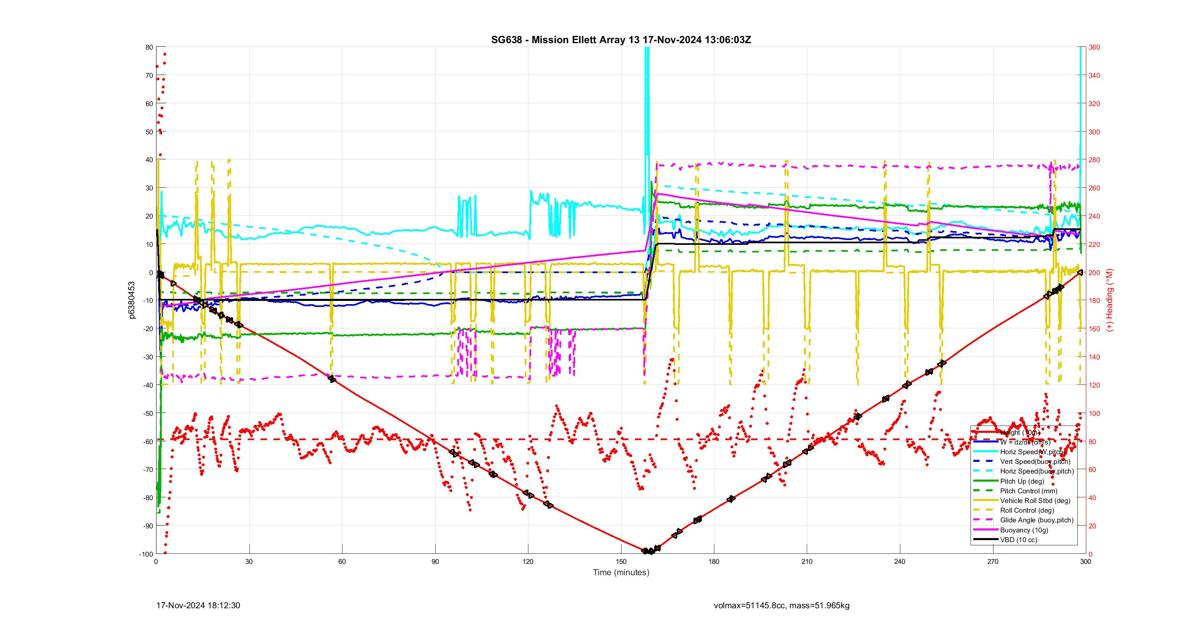Image resolution: width=1200 pixels, height=622 pixels.
Task: Click the '360' tick on the heading axis
Action: point(1095,47)
